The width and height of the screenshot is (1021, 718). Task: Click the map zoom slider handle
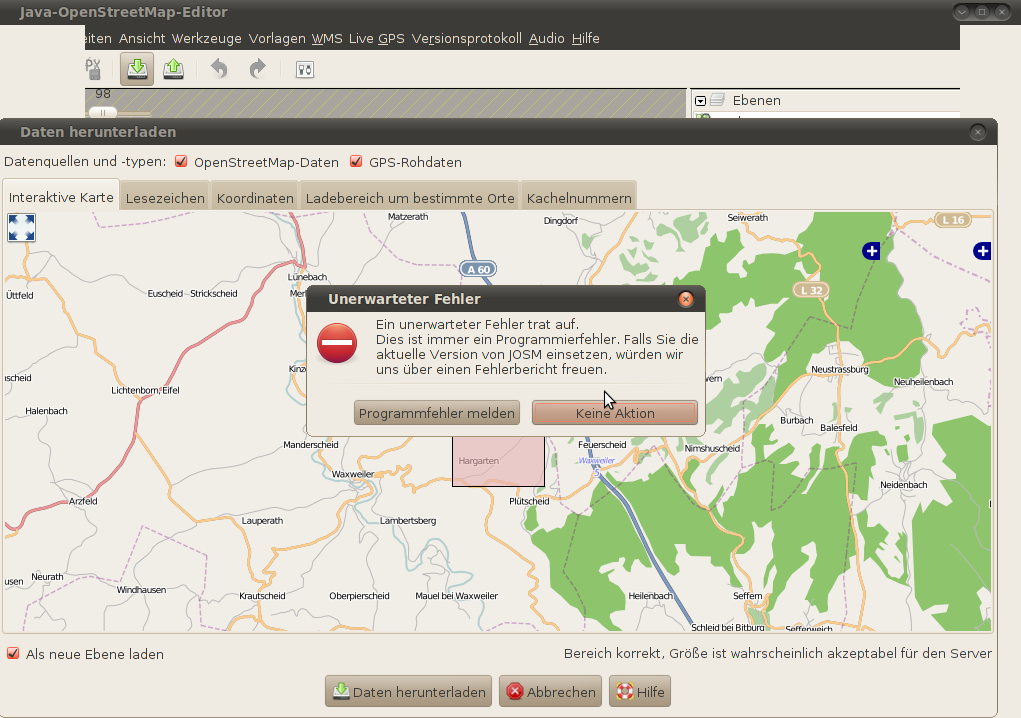click(102, 112)
